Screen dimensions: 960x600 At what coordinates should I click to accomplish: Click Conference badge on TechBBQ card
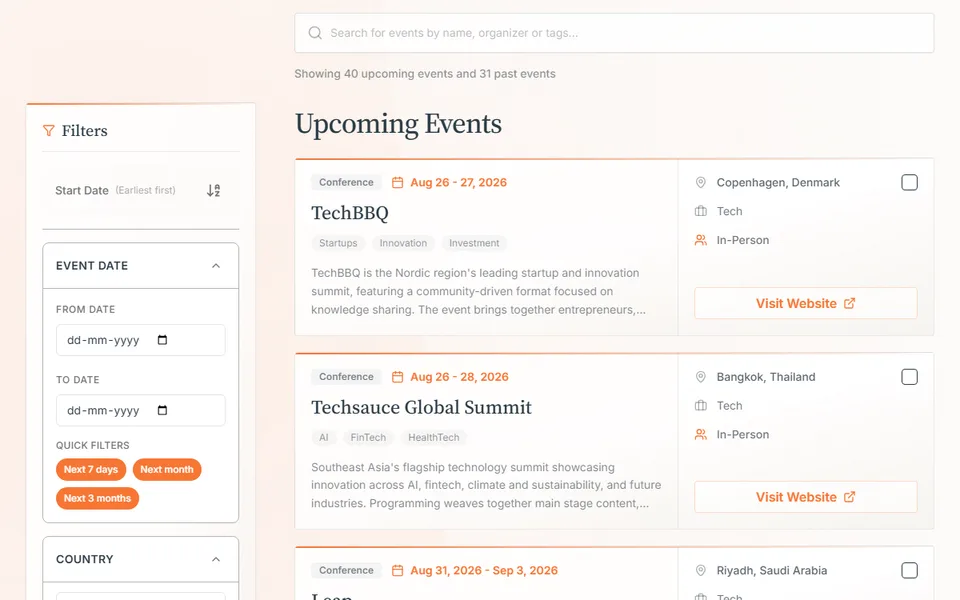pos(346,182)
